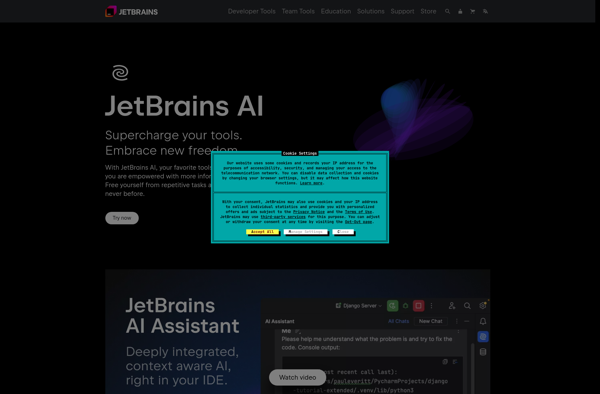
Task: Open the AI Assistant panel kebab options
Action: [457, 321]
